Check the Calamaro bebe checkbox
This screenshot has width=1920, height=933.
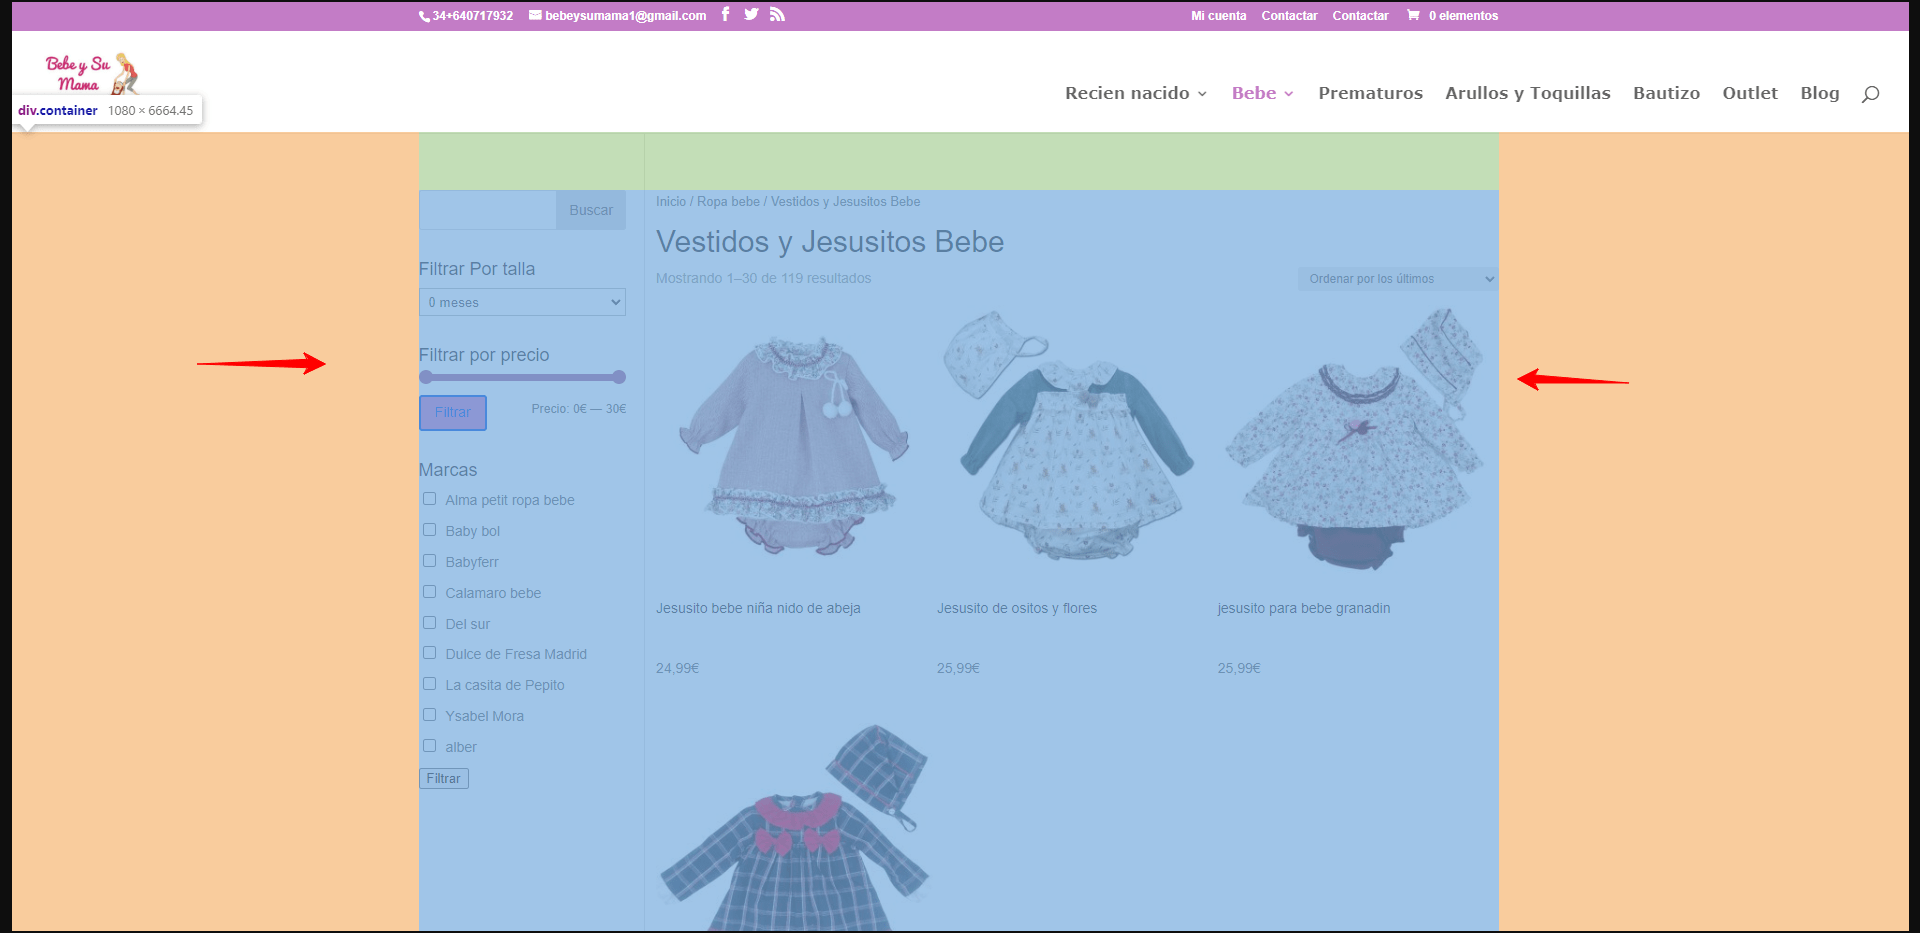coord(429,592)
